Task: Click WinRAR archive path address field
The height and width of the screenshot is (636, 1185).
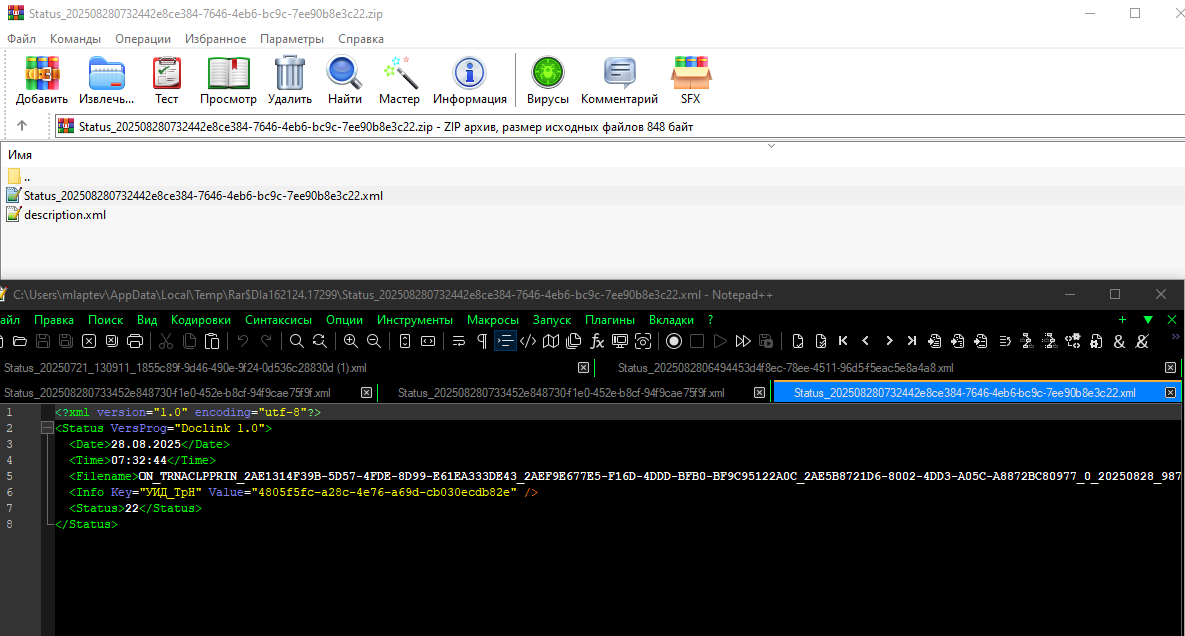Action: pos(620,127)
